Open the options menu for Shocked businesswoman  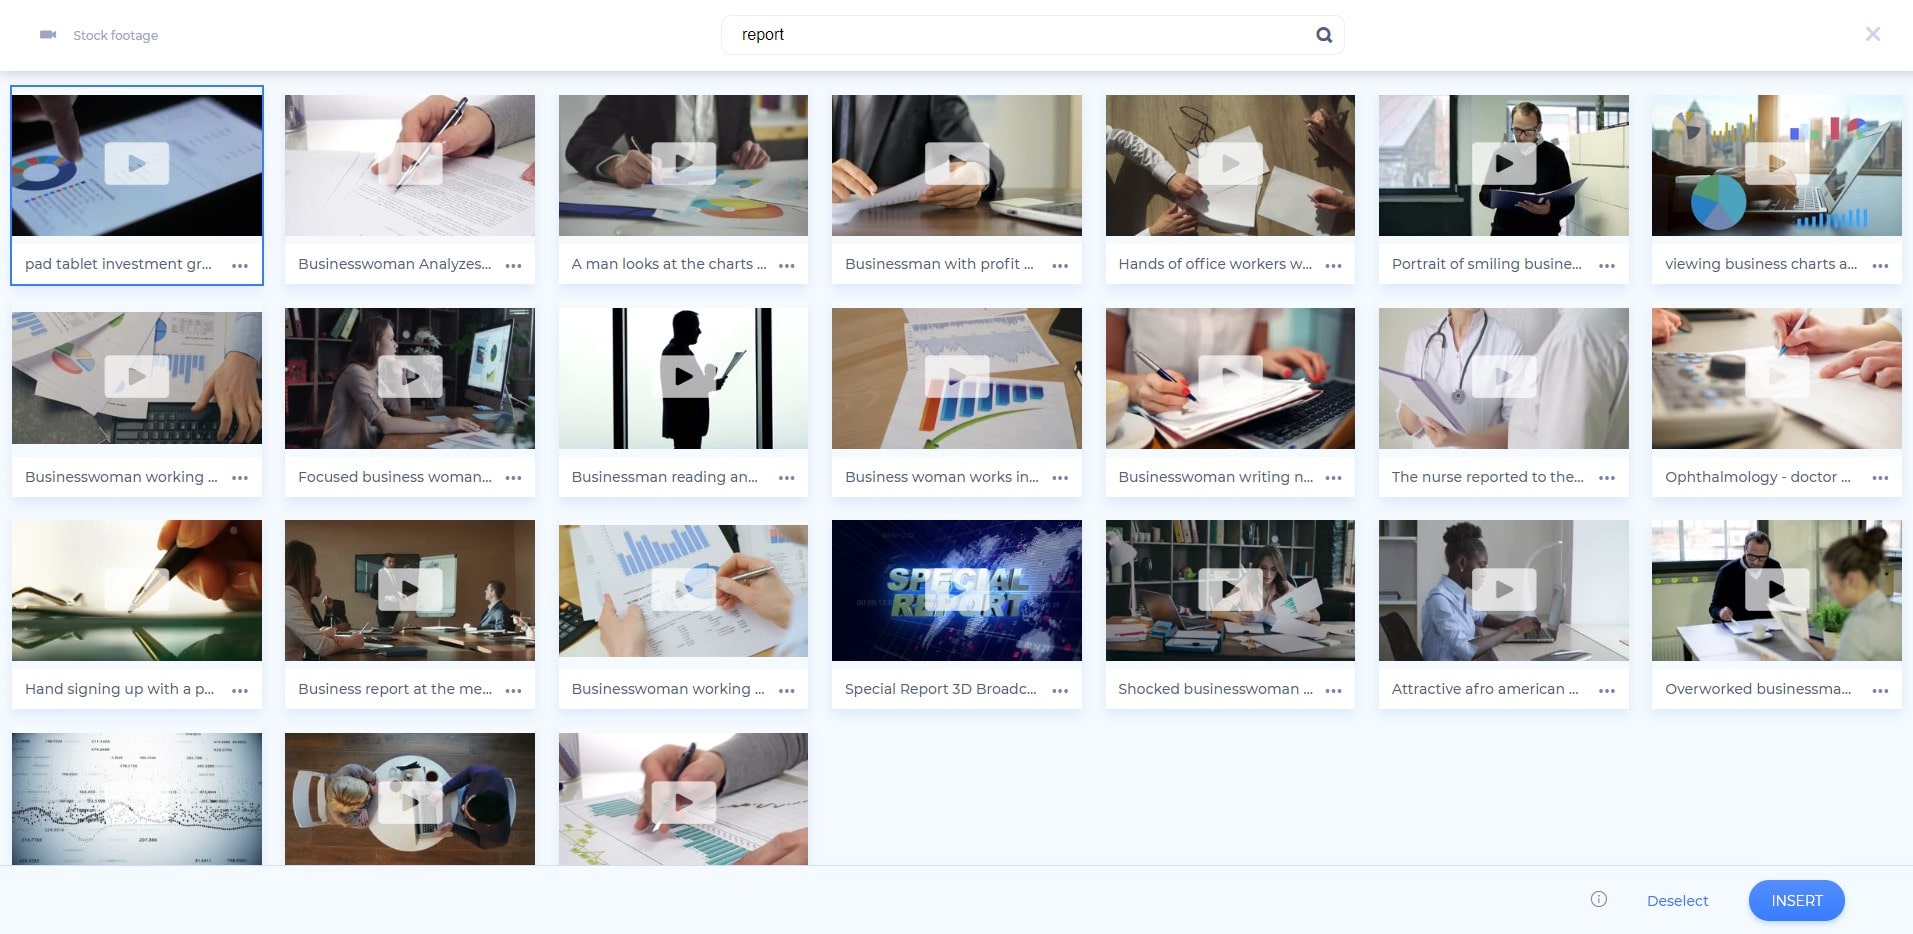[x=1334, y=690]
